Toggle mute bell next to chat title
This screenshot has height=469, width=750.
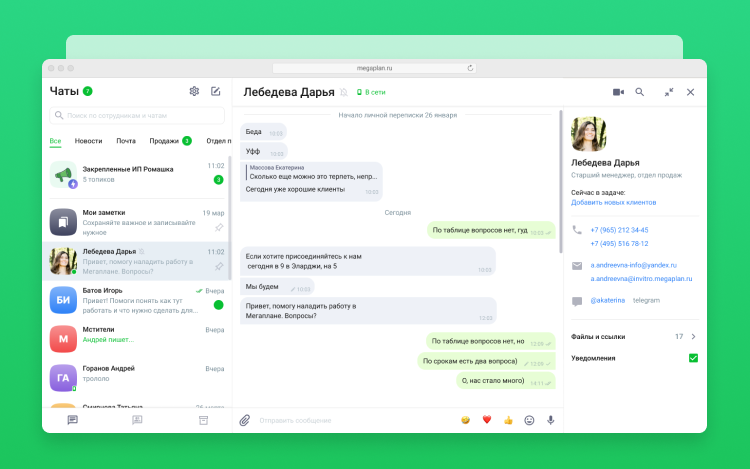[343, 92]
